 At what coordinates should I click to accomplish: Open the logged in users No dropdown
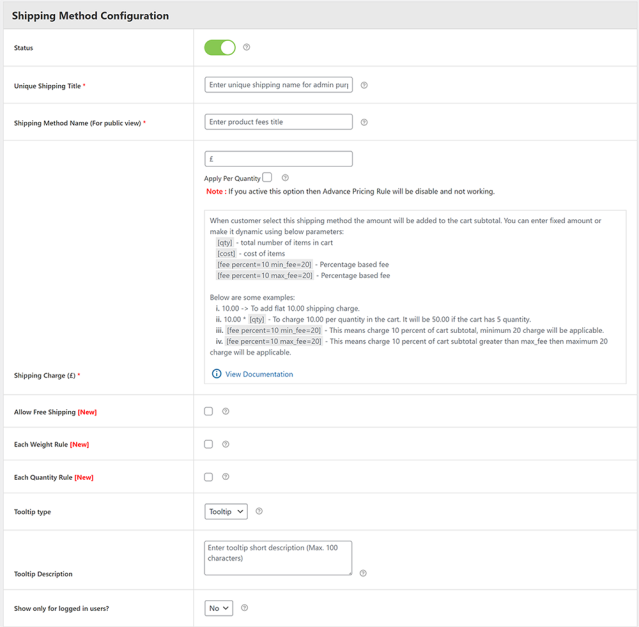(x=218, y=608)
